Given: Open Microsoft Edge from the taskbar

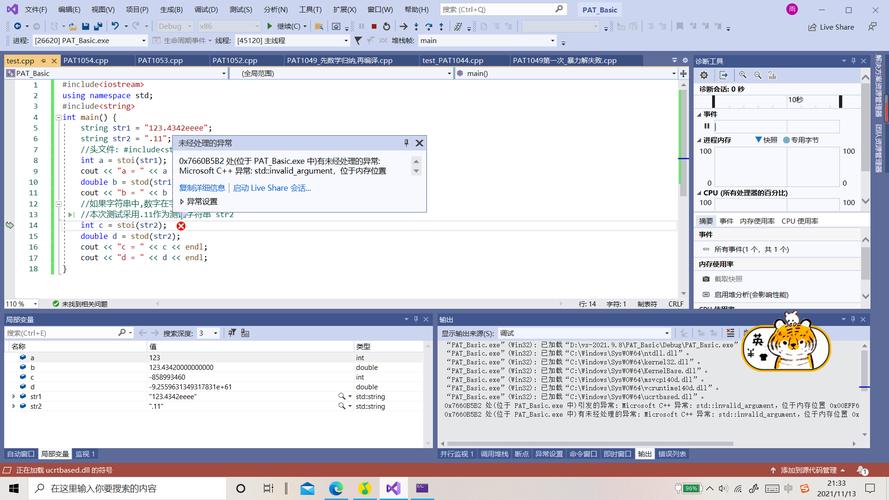Looking at the screenshot, I should click(x=336, y=488).
